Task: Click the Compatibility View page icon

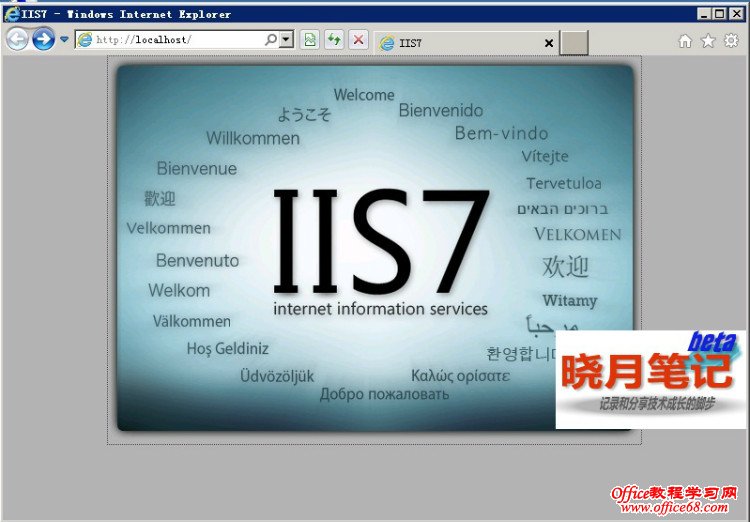Action: pos(310,39)
